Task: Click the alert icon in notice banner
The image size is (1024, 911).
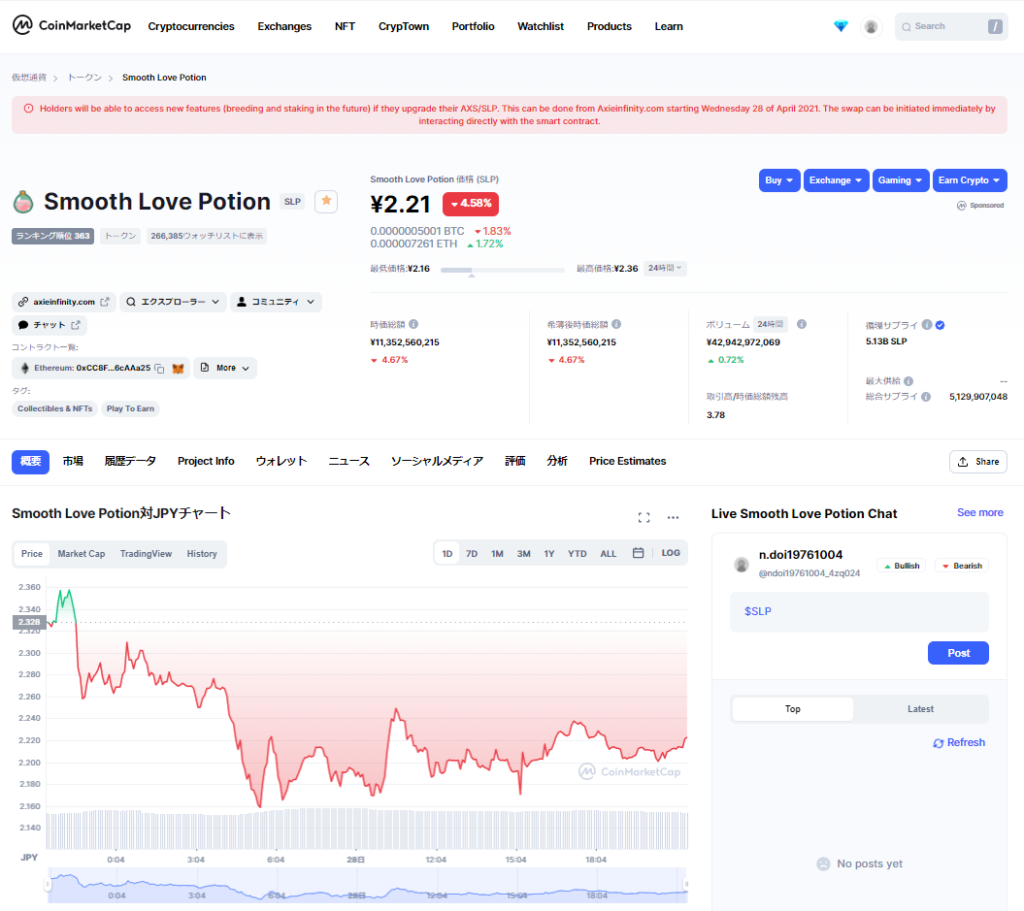Action: click(29, 108)
